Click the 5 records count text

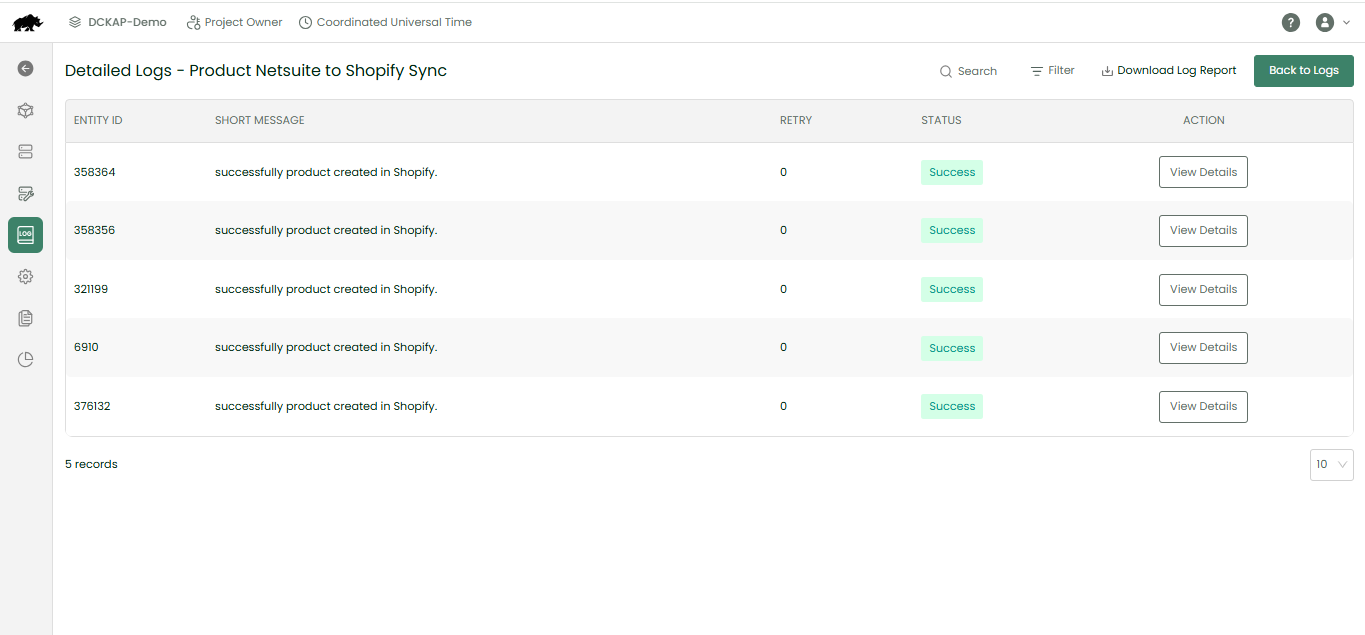tap(91, 464)
